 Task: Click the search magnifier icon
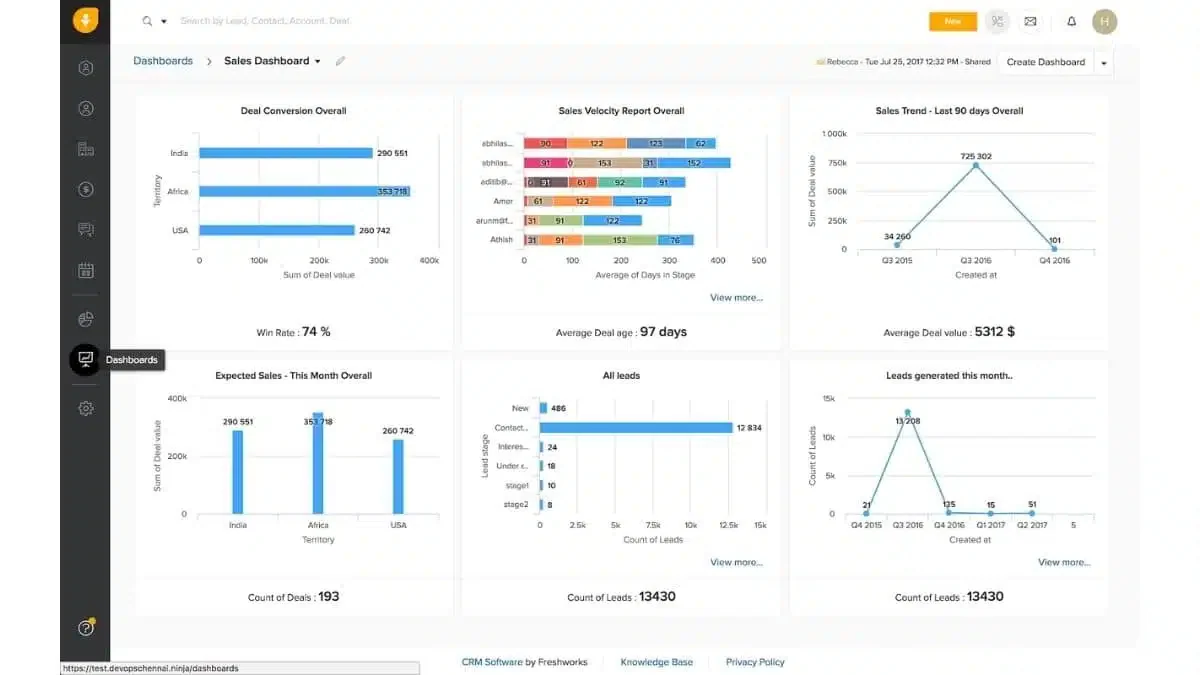coord(148,20)
